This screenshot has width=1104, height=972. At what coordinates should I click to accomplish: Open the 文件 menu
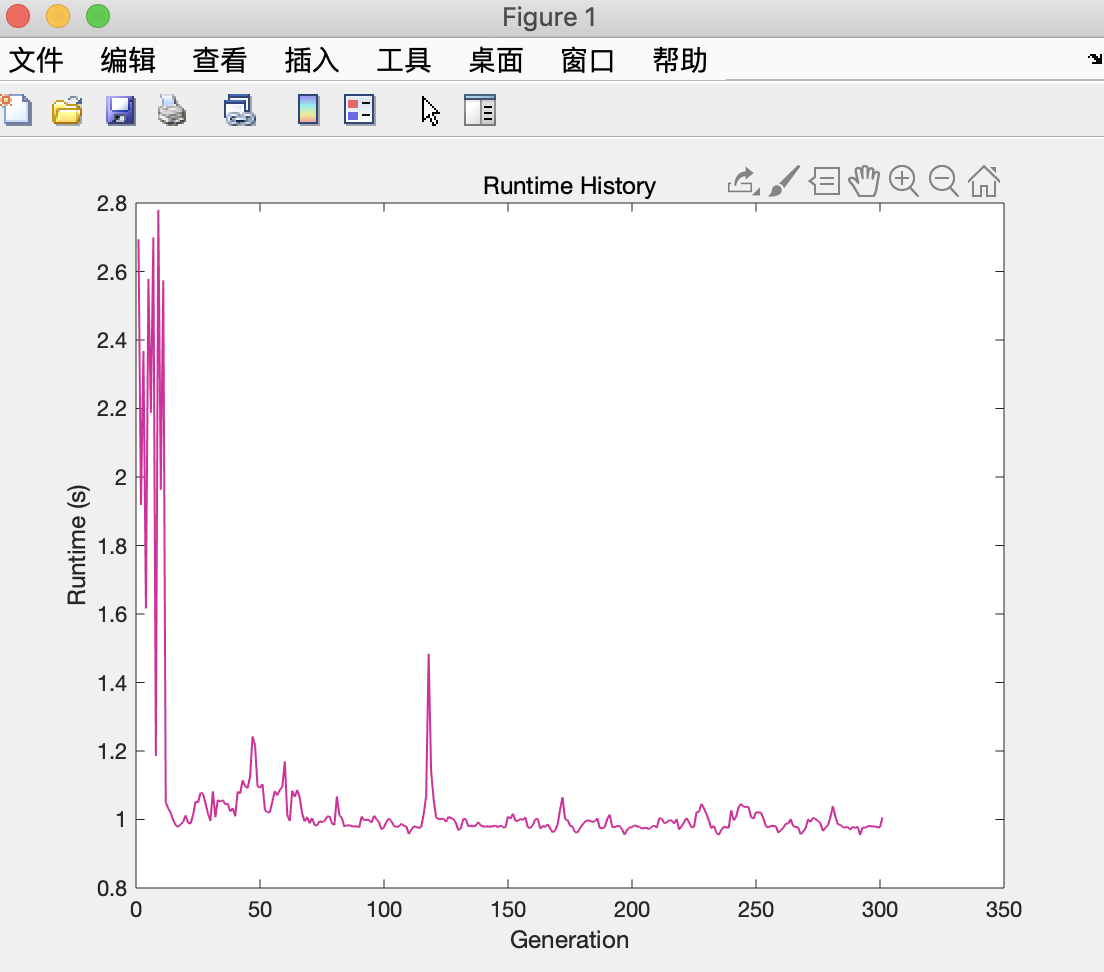(36, 61)
